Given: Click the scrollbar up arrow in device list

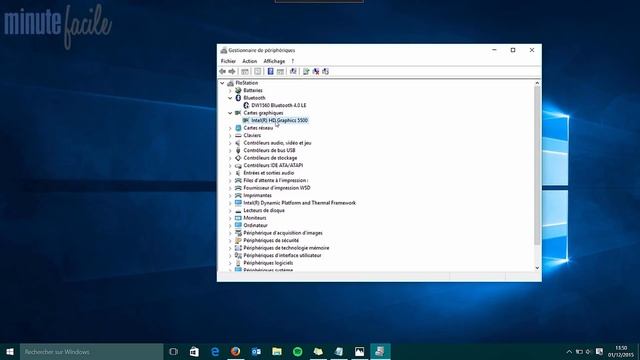Looking at the screenshot, I should (x=537, y=83).
